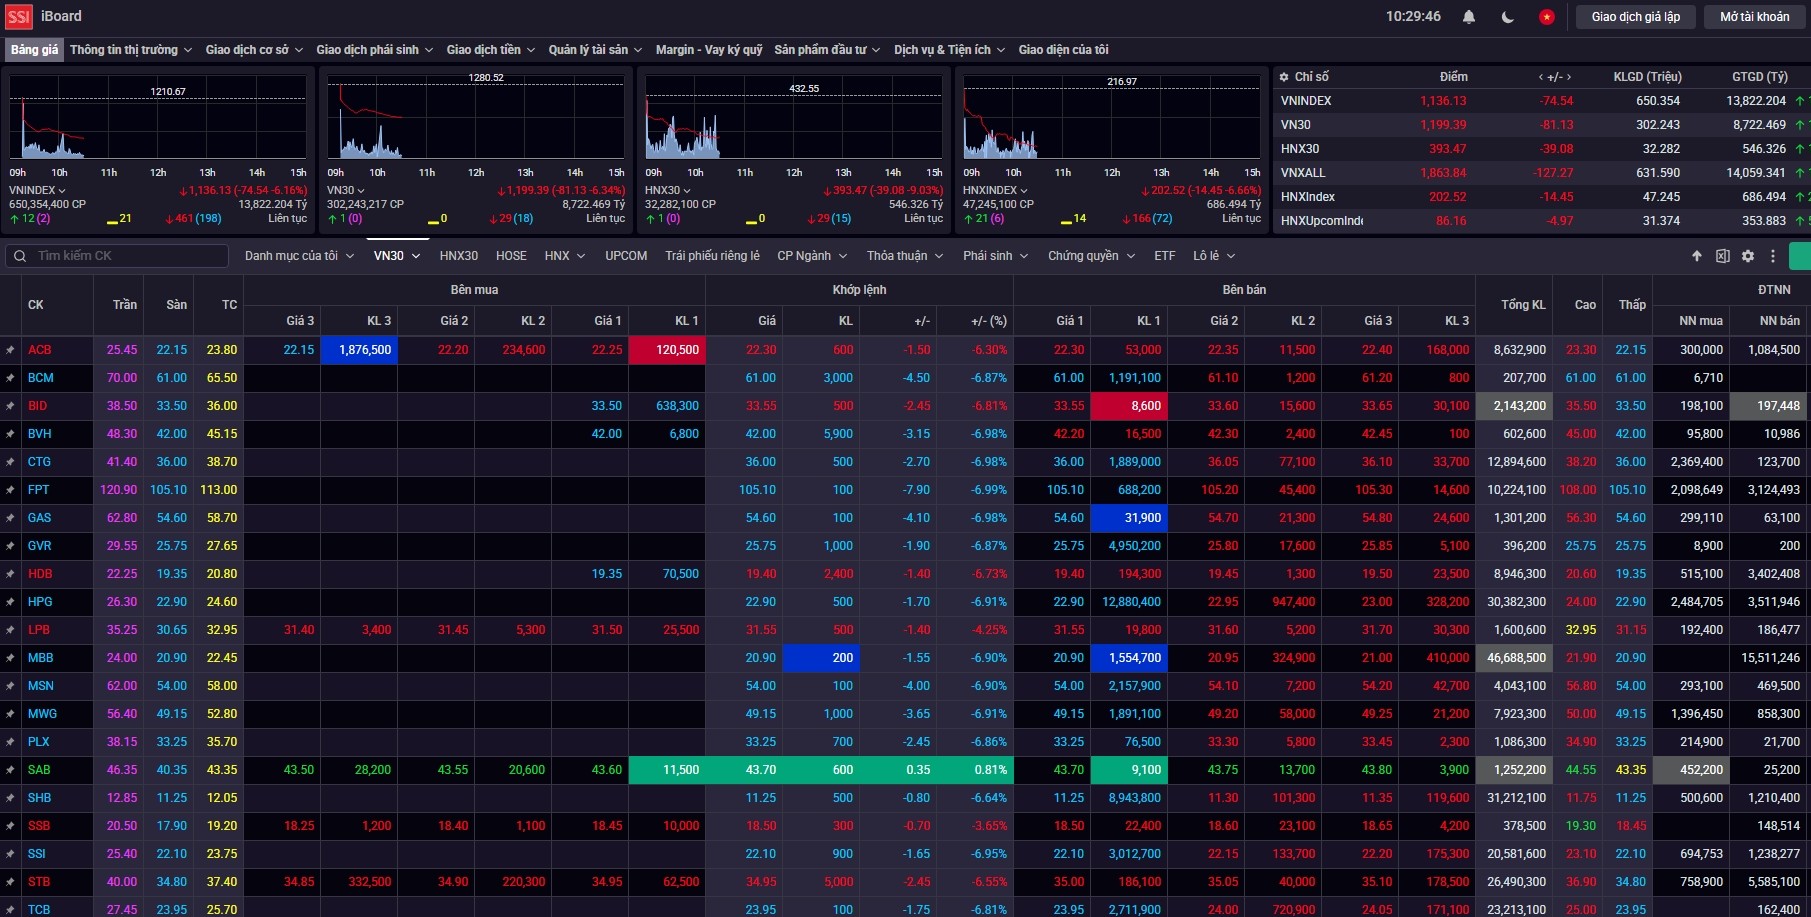Switch to the ETF tab

pyautogui.click(x=1165, y=256)
